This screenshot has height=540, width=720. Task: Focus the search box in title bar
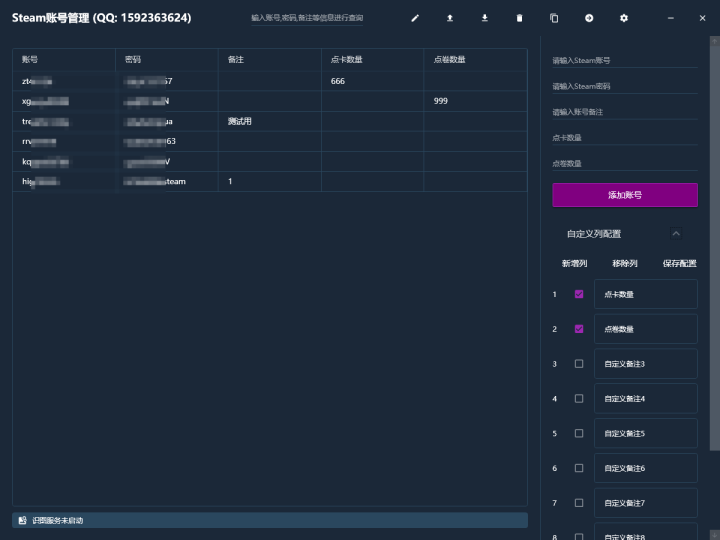(307, 18)
